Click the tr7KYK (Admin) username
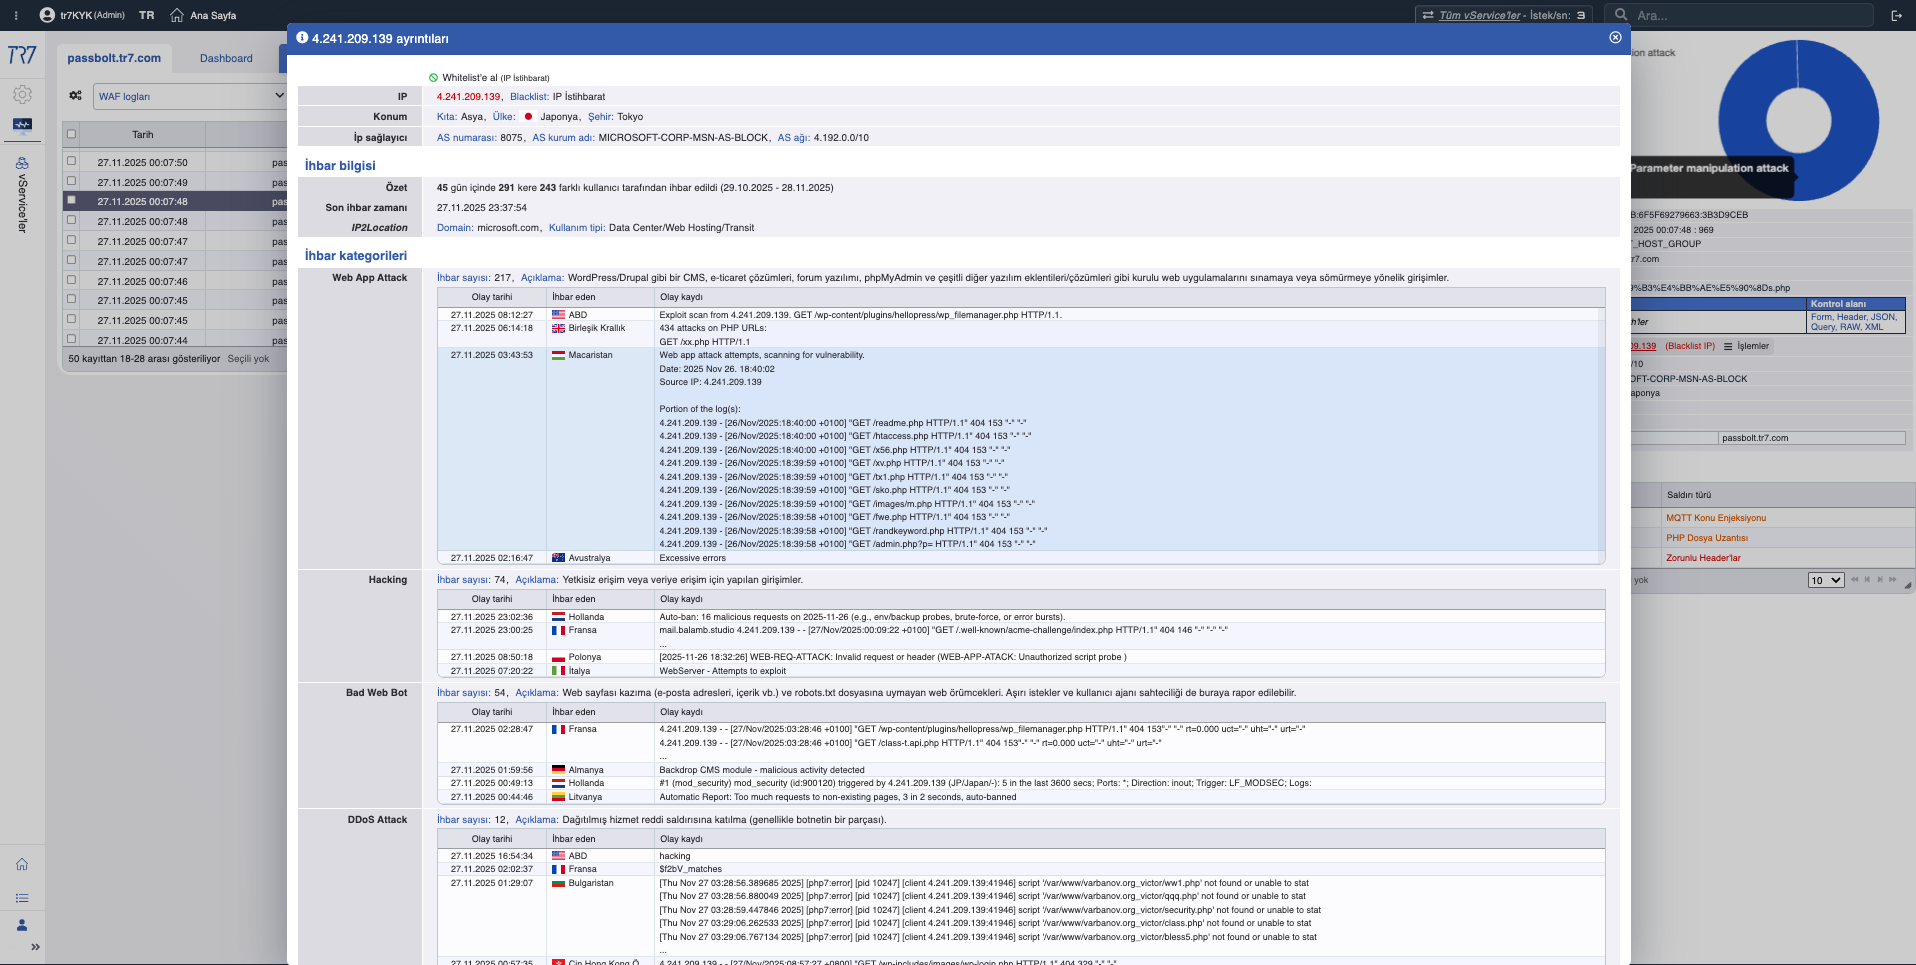This screenshot has height=965, width=1916. (x=92, y=15)
